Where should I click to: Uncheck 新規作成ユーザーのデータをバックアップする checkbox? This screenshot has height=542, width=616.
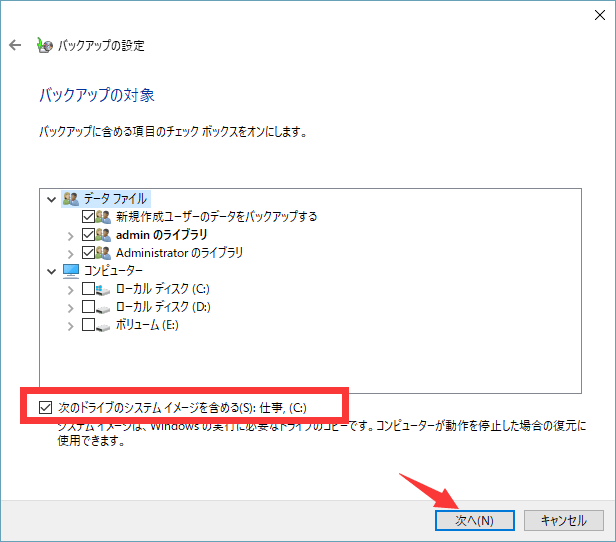87,217
